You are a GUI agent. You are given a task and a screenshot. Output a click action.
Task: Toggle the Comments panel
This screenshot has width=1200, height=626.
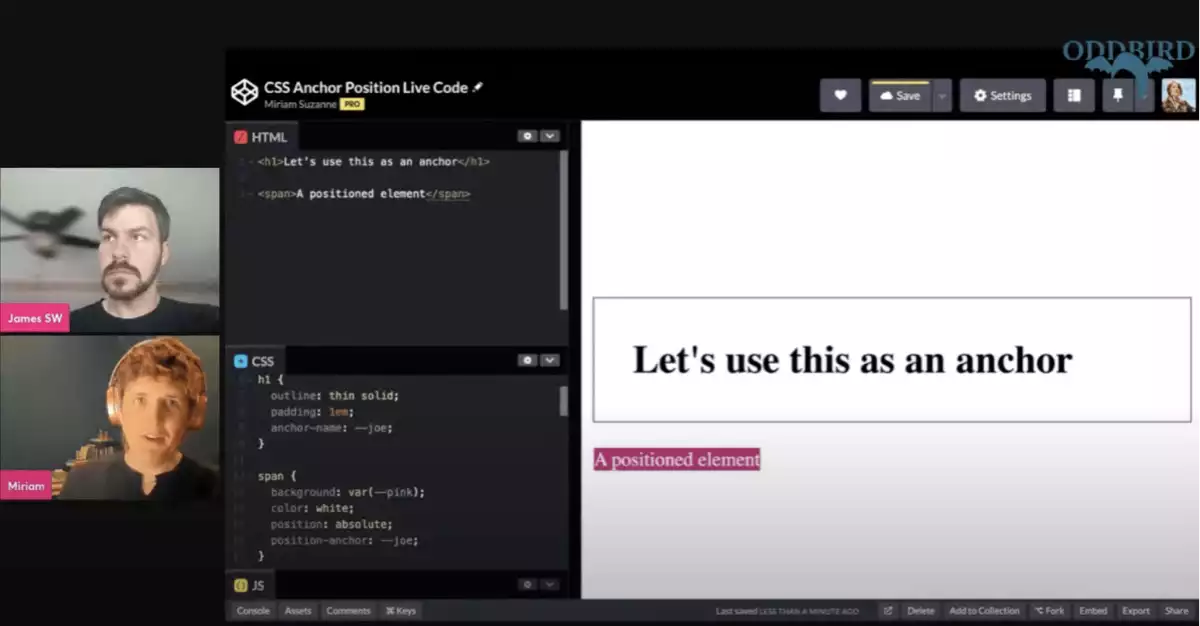(348, 611)
